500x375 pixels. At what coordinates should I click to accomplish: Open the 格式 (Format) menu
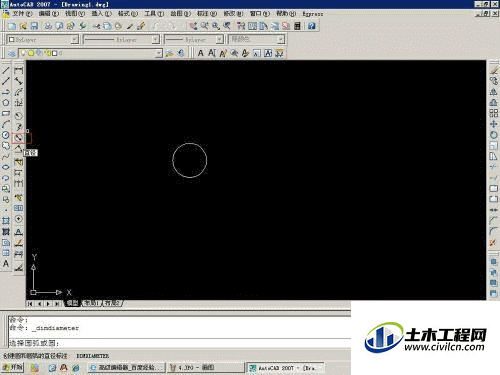click(x=128, y=14)
